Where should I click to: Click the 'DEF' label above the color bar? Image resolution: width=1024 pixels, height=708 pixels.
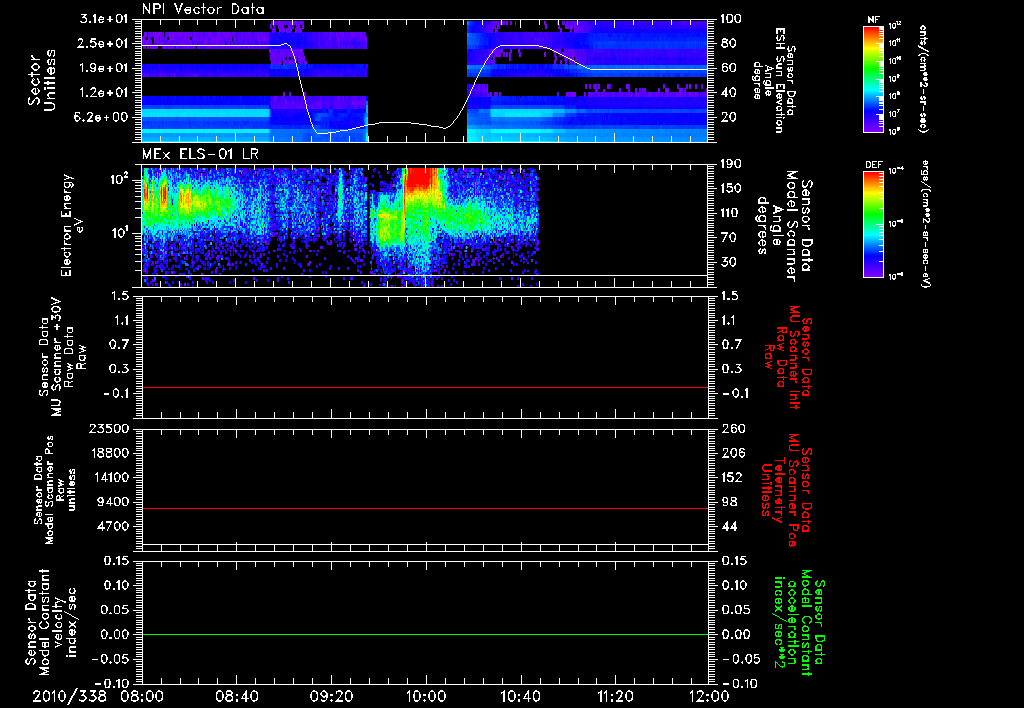(x=873, y=165)
